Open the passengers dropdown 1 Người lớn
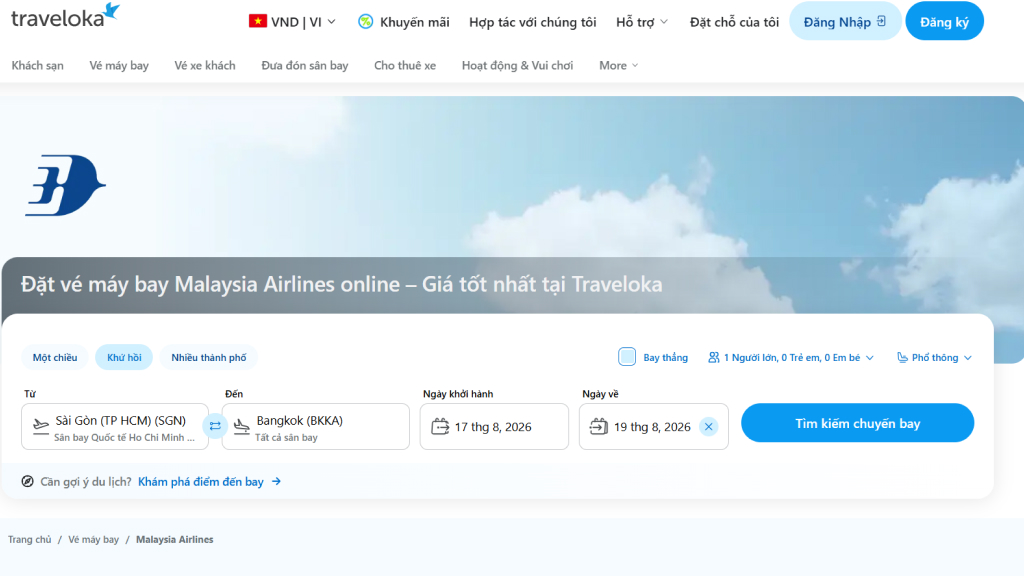The image size is (1024, 576). click(x=791, y=357)
